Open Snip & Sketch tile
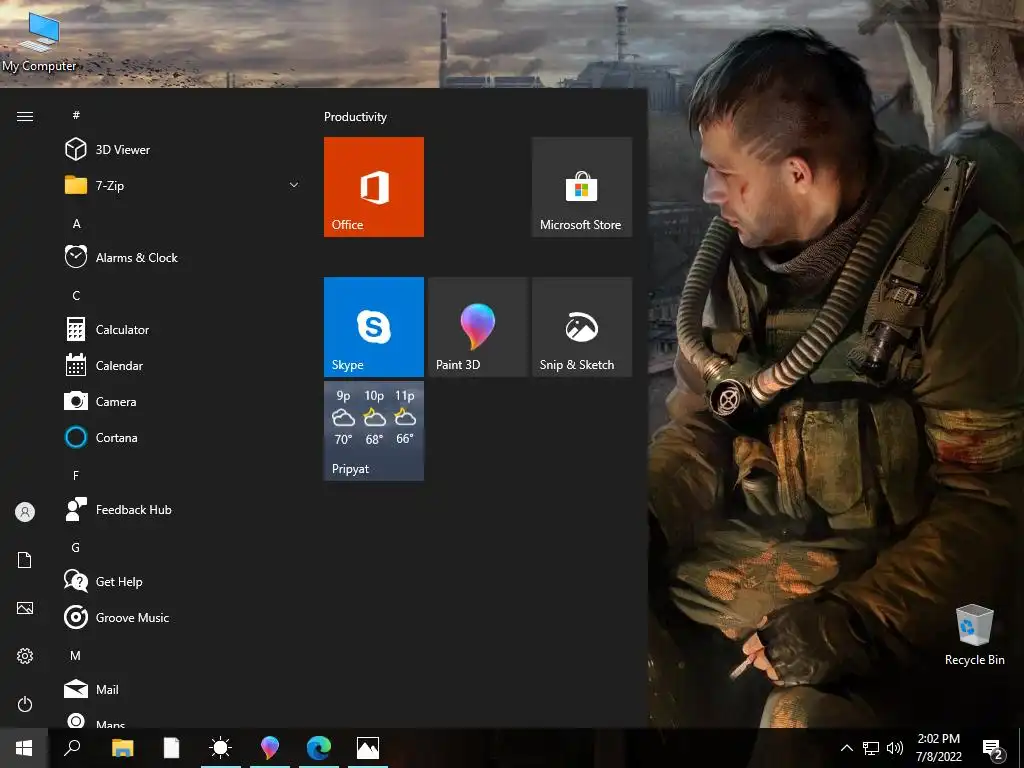Screen dimensions: 1024x768 pyautogui.click(x=582, y=327)
